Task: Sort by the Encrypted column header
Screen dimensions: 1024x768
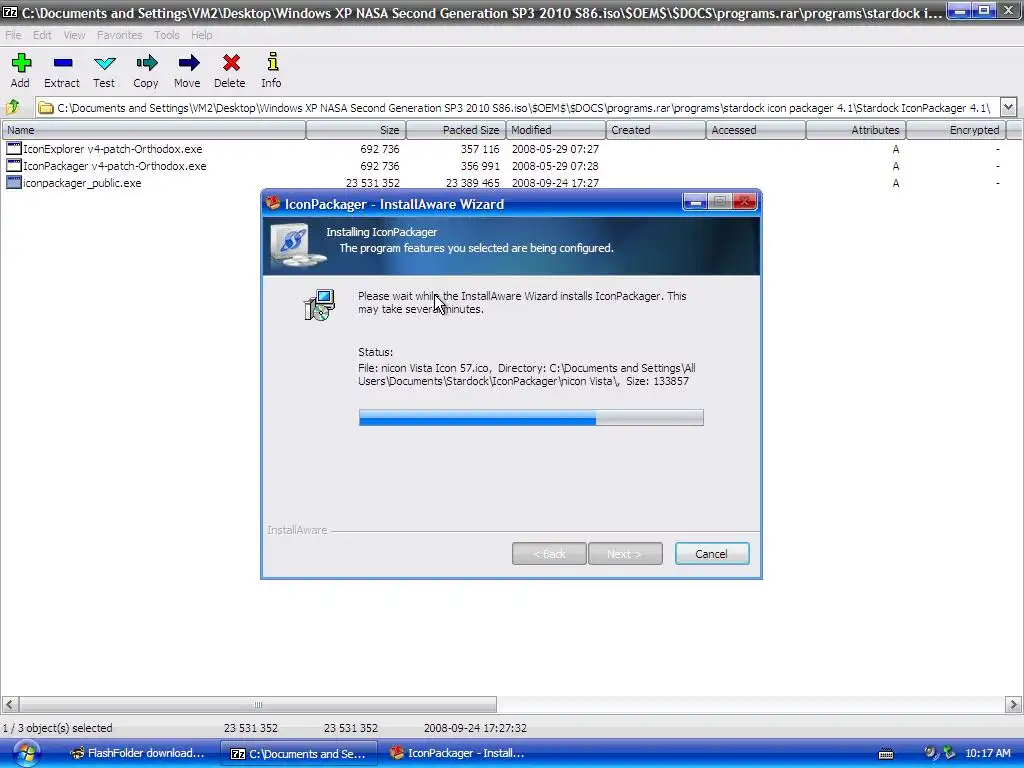Action: [957, 130]
